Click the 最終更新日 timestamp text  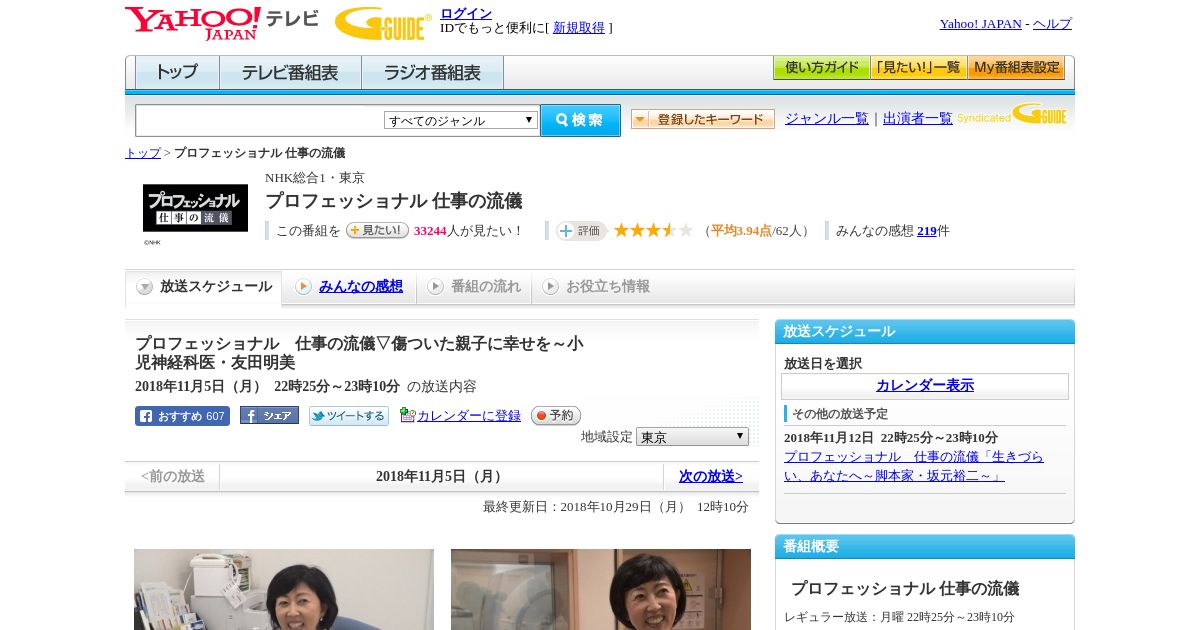(616, 507)
